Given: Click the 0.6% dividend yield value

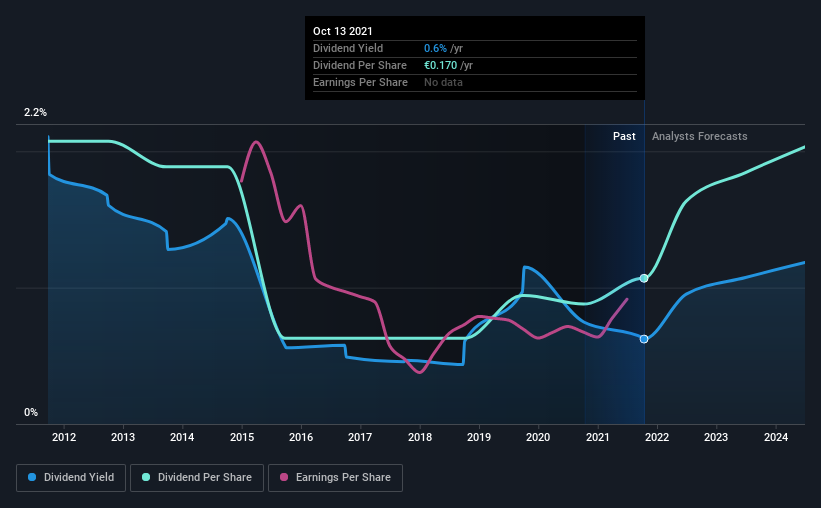Looking at the screenshot, I should [435, 48].
